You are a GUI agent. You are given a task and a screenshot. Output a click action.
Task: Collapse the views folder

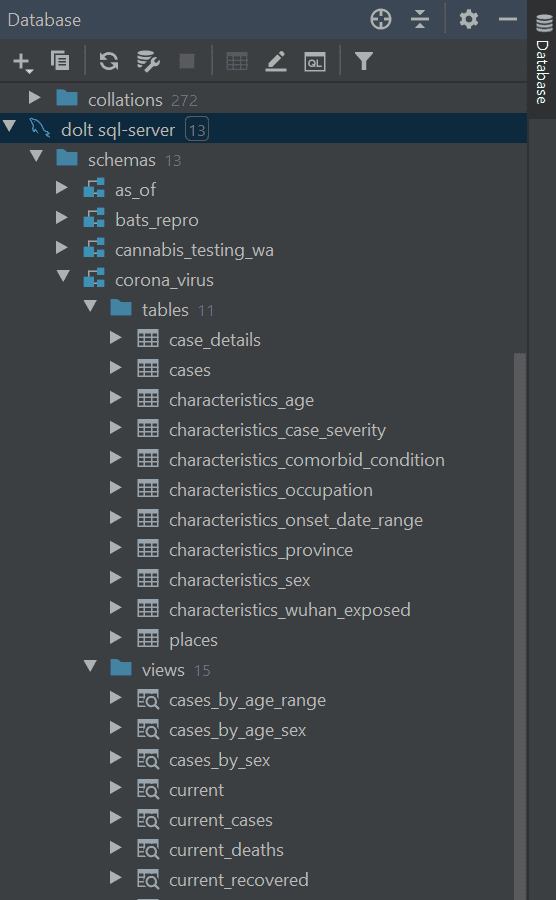click(x=90, y=666)
